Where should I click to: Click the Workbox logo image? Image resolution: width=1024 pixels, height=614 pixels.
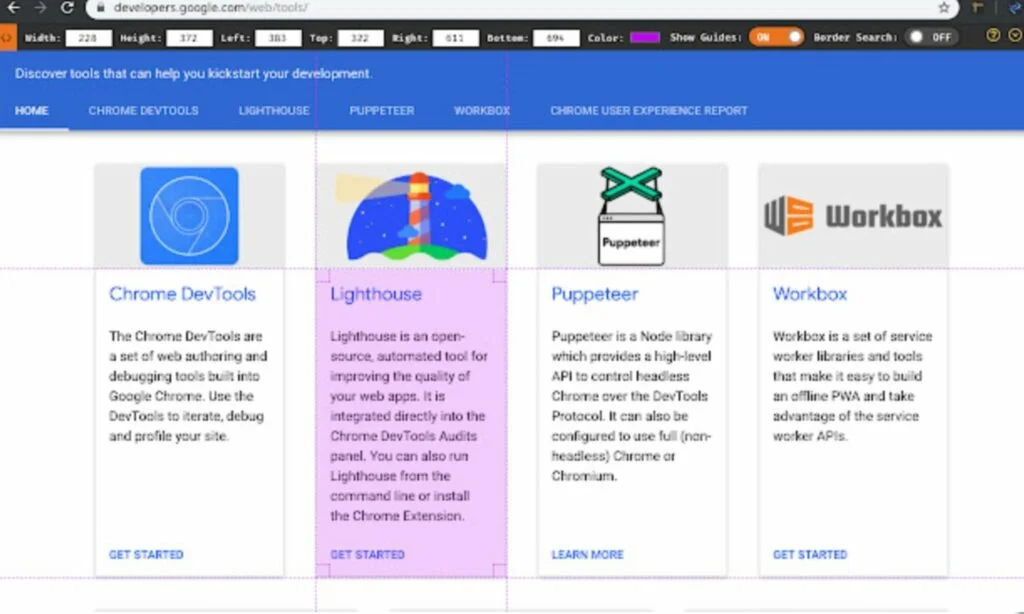[x=853, y=216]
